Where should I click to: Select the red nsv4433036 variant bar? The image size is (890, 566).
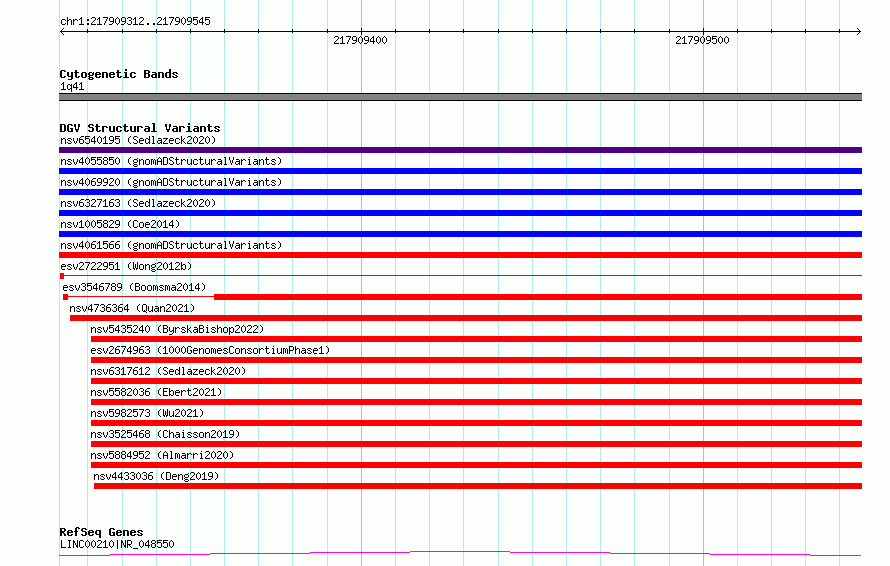click(478, 486)
